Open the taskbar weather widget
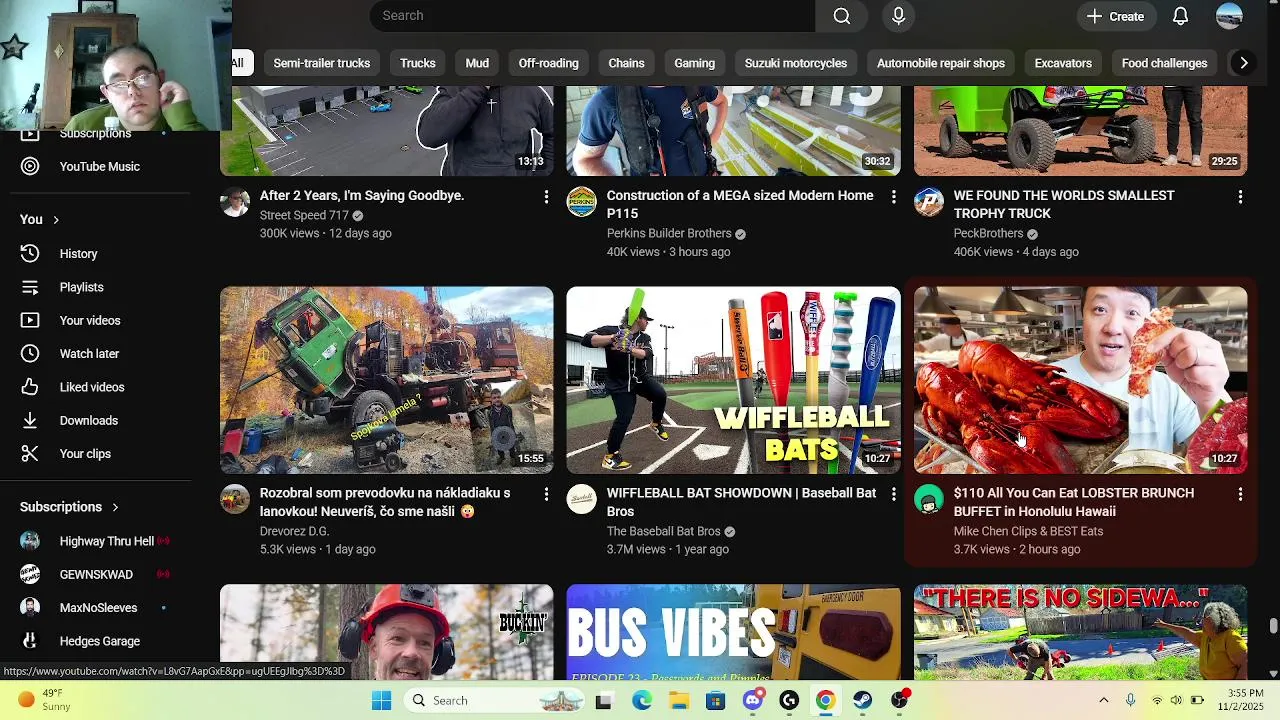1280x720 pixels. tap(45, 700)
